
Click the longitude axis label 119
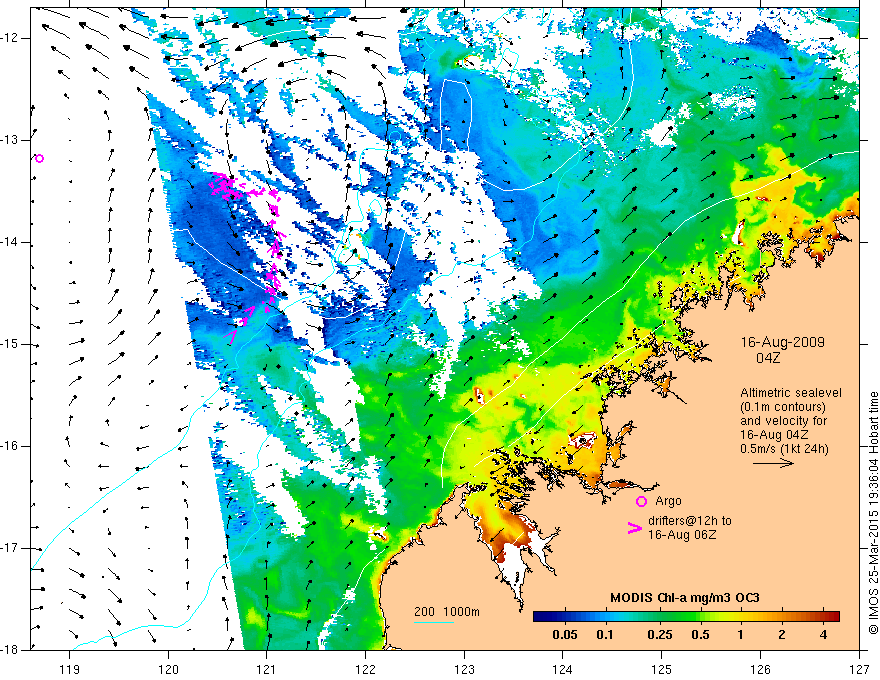[x=69, y=669]
